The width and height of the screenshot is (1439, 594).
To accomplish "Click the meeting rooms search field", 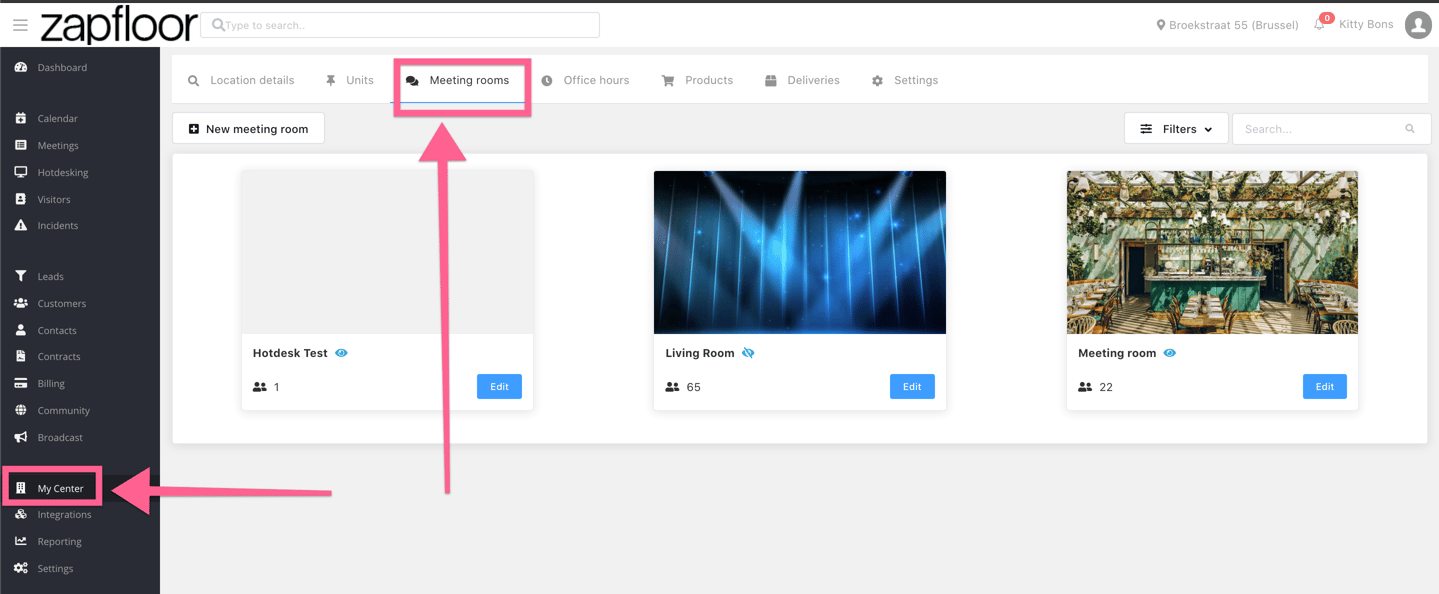I will (x=1320, y=129).
